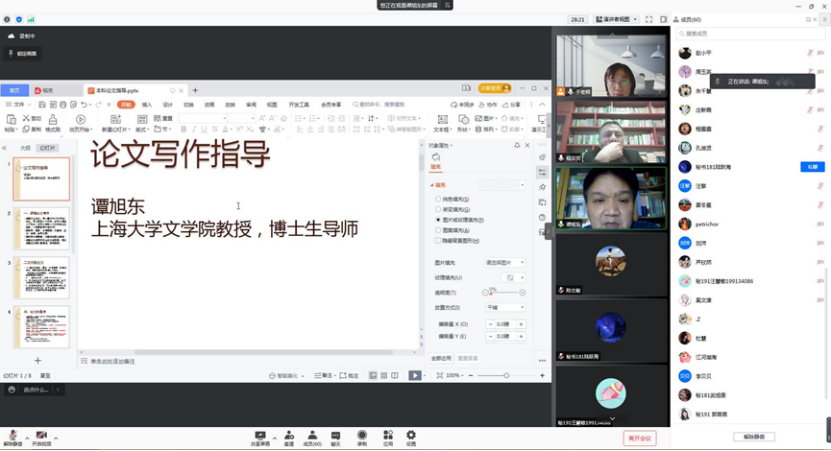Click the Share Screen icon in meeting toolbar

pyautogui.click(x=260, y=435)
